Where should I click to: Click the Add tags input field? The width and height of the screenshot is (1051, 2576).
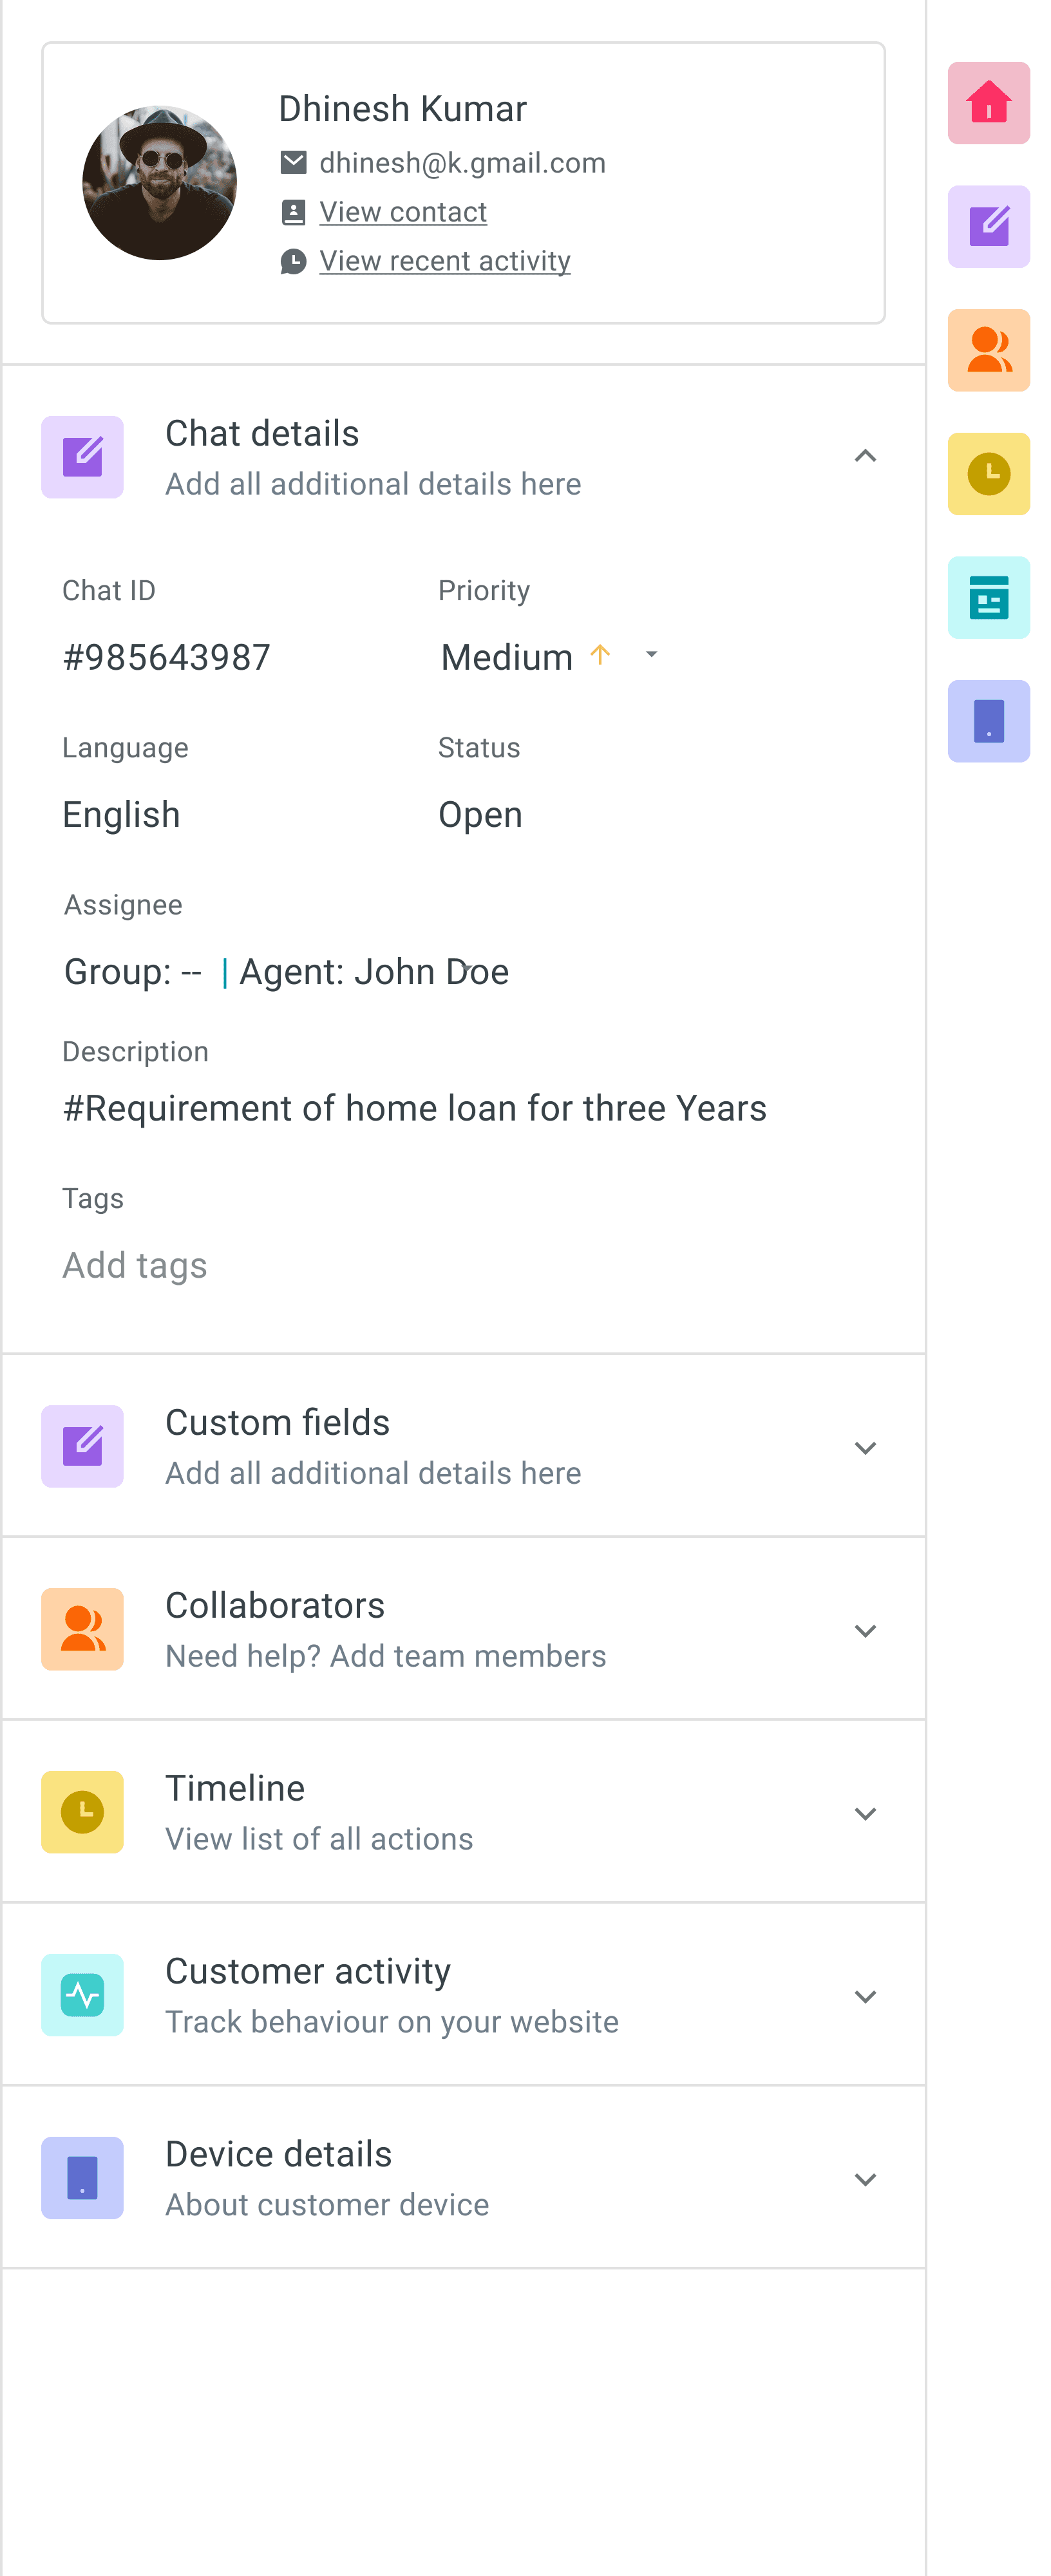coord(135,1265)
